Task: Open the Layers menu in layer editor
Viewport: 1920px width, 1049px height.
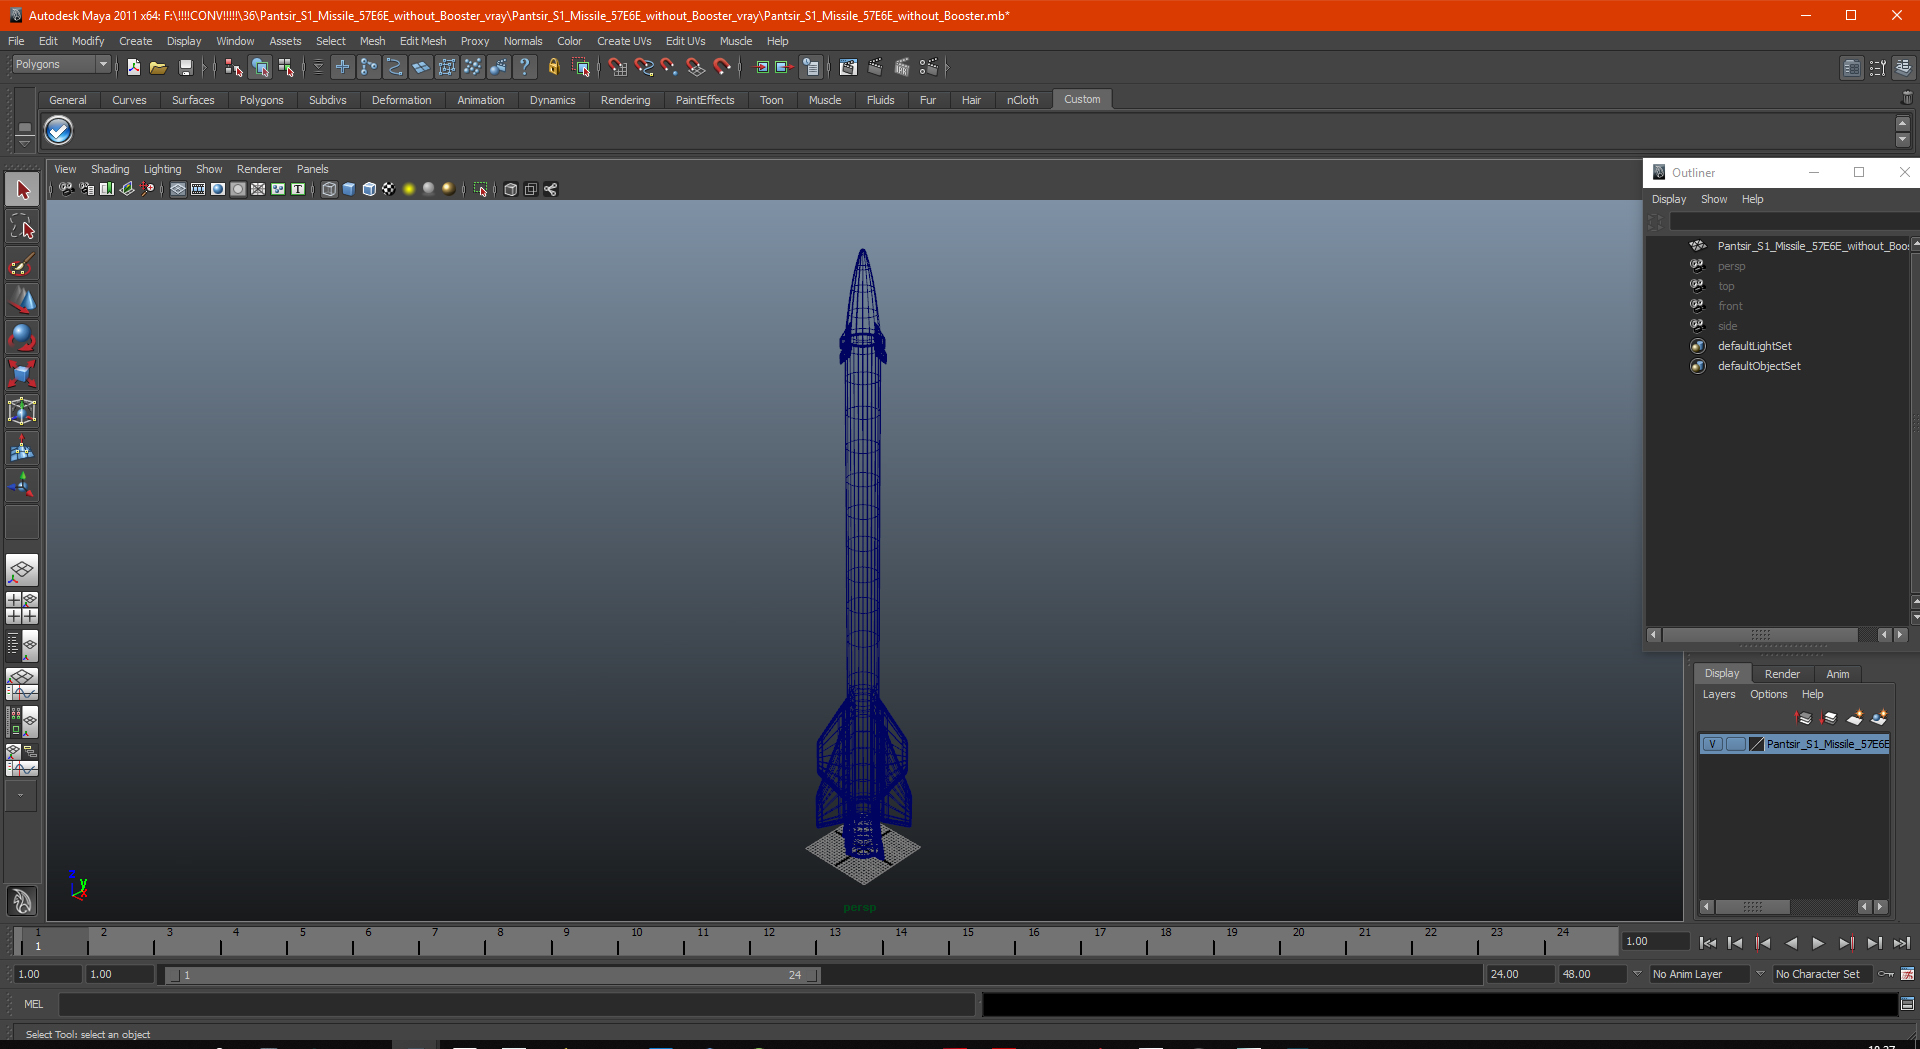Action: 1719,694
